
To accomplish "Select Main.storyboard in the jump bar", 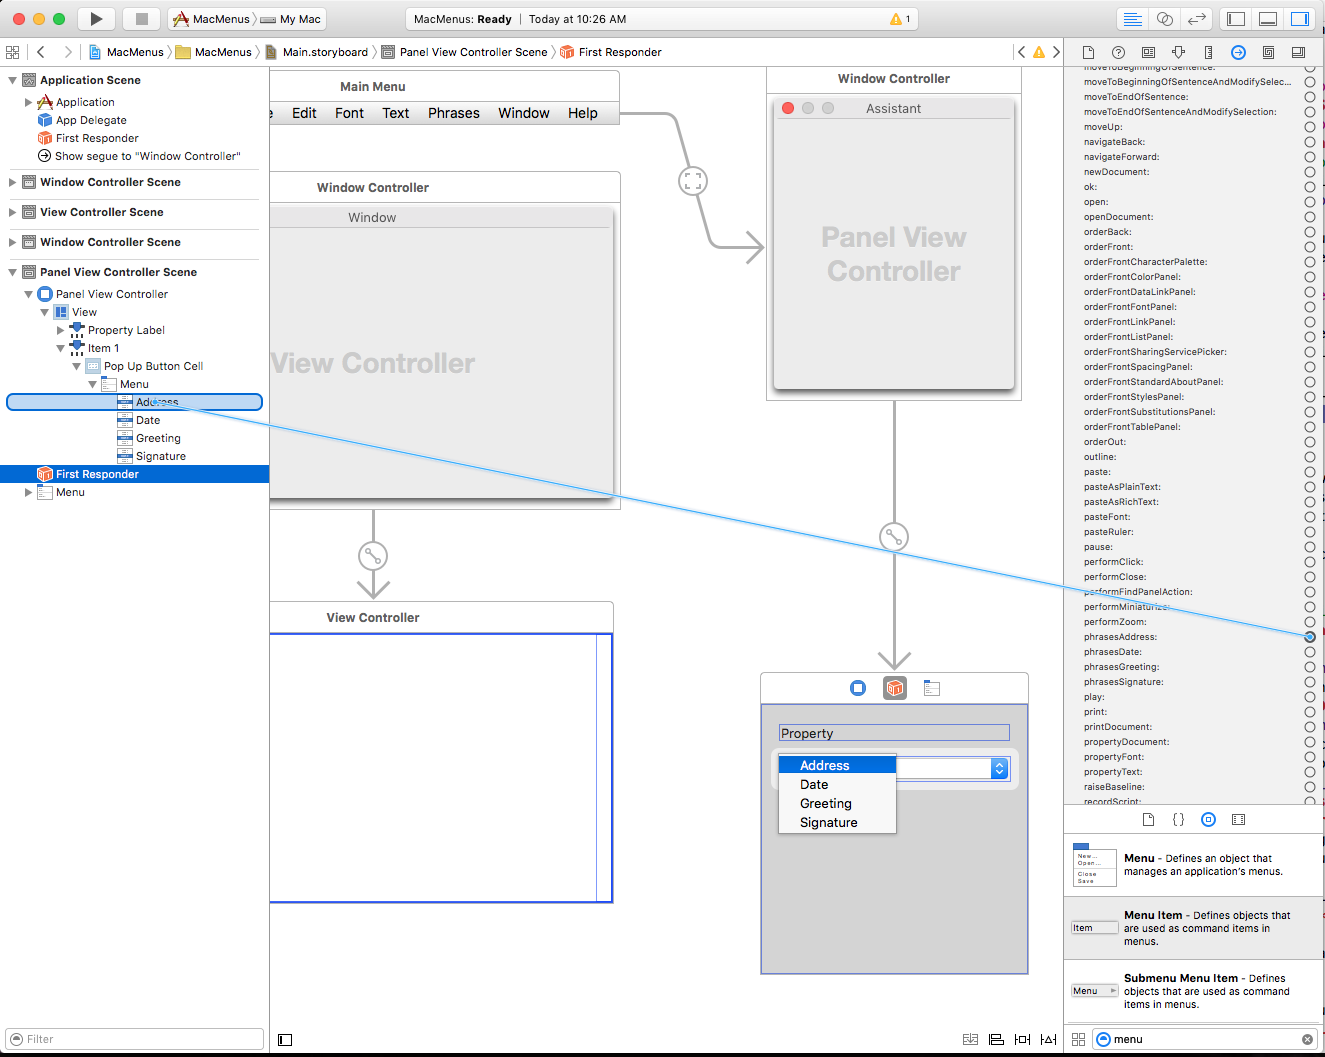I will pos(316,52).
